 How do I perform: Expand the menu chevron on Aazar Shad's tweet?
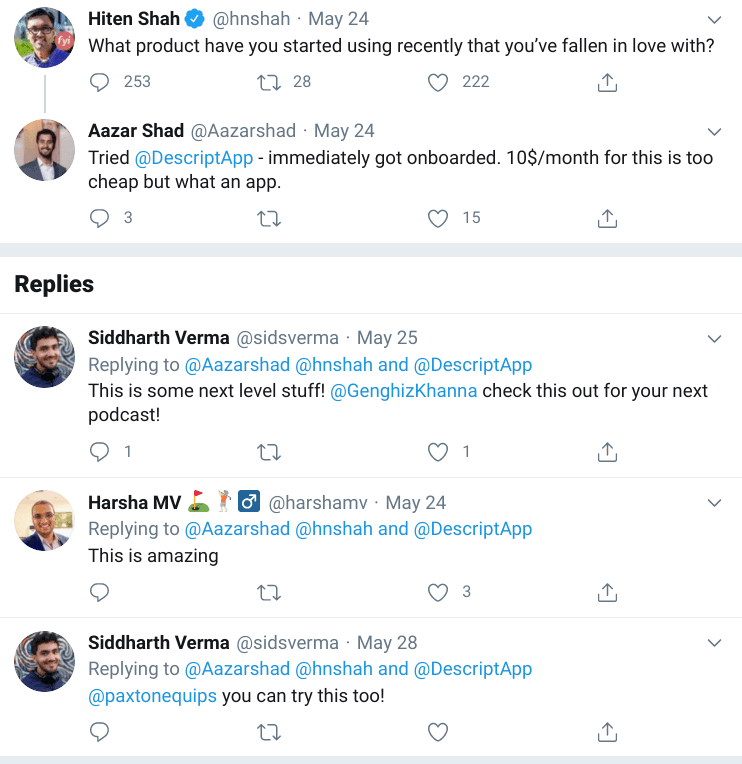click(x=714, y=132)
